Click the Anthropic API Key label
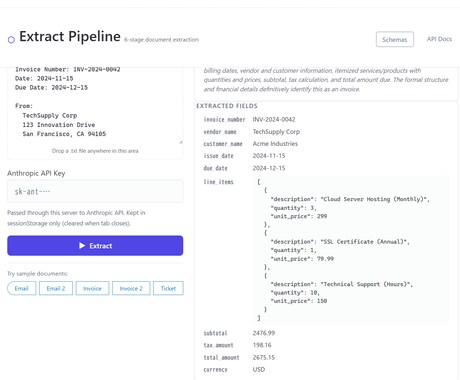Viewport: 460px width, 380px height. pyautogui.click(x=36, y=173)
